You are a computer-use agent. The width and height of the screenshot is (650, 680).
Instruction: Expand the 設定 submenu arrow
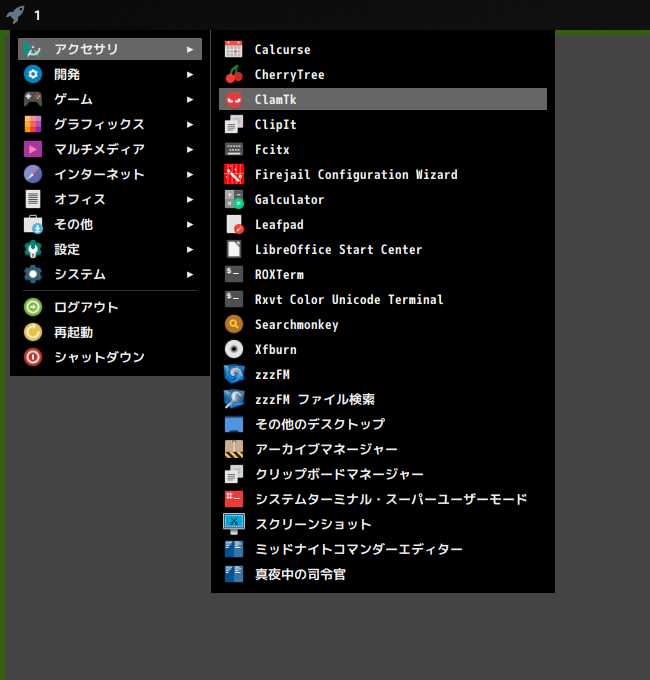[x=190, y=249]
